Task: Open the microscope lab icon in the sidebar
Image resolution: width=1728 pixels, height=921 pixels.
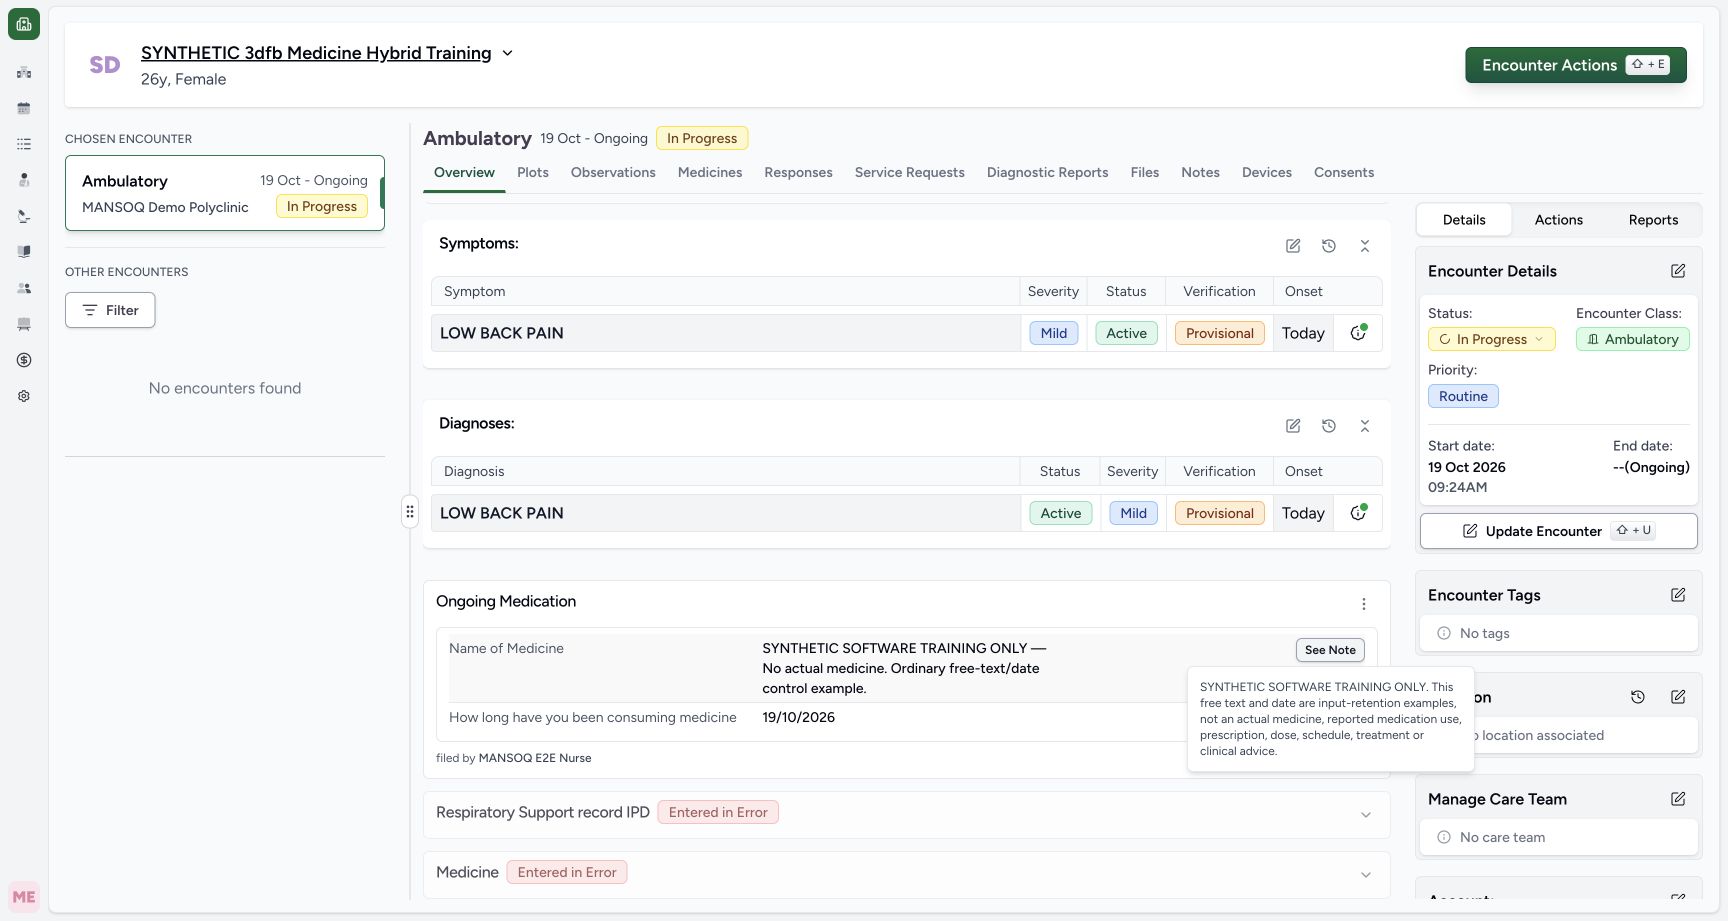Action: 24,216
